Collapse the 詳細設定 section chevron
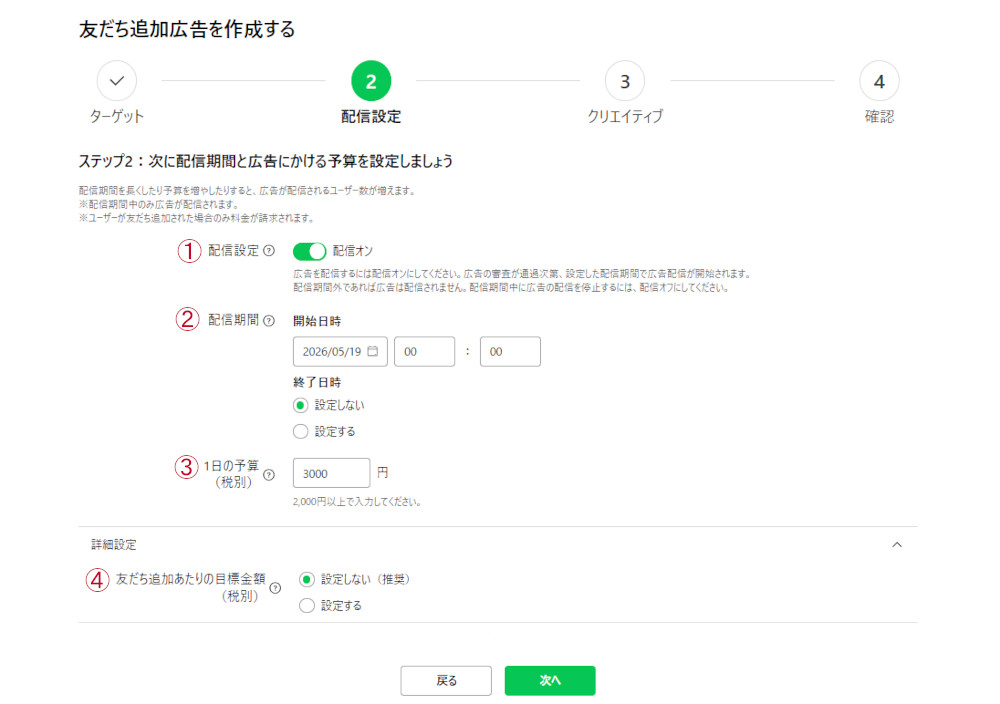Viewport: 1000px width, 704px height. click(x=897, y=545)
